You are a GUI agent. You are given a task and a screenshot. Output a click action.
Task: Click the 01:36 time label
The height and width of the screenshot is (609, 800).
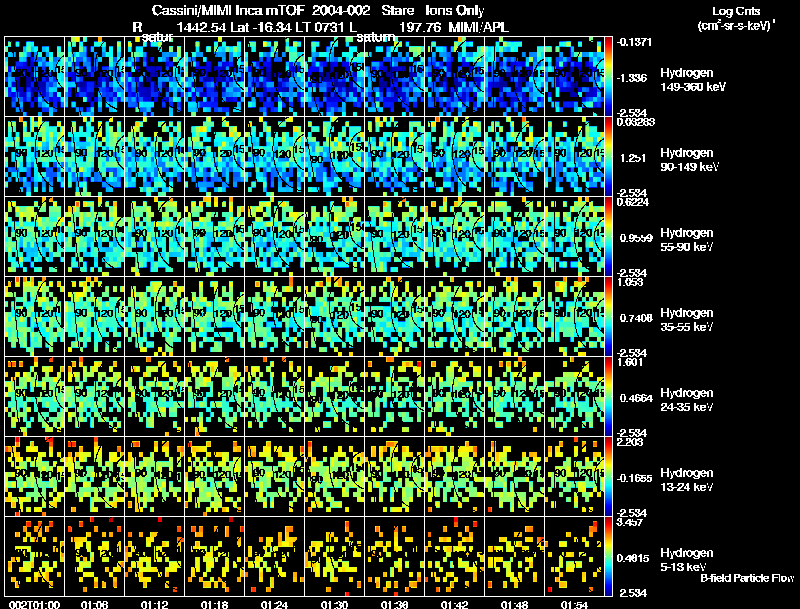point(394,605)
